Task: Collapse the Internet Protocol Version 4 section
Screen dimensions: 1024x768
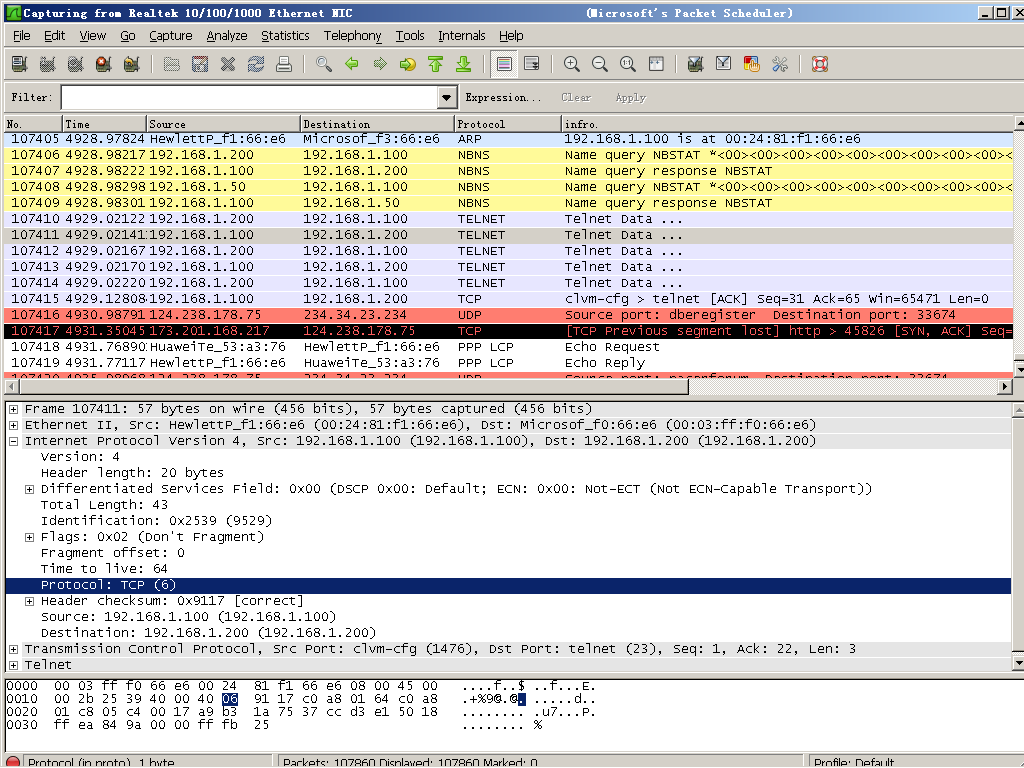Action: (x=14, y=441)
